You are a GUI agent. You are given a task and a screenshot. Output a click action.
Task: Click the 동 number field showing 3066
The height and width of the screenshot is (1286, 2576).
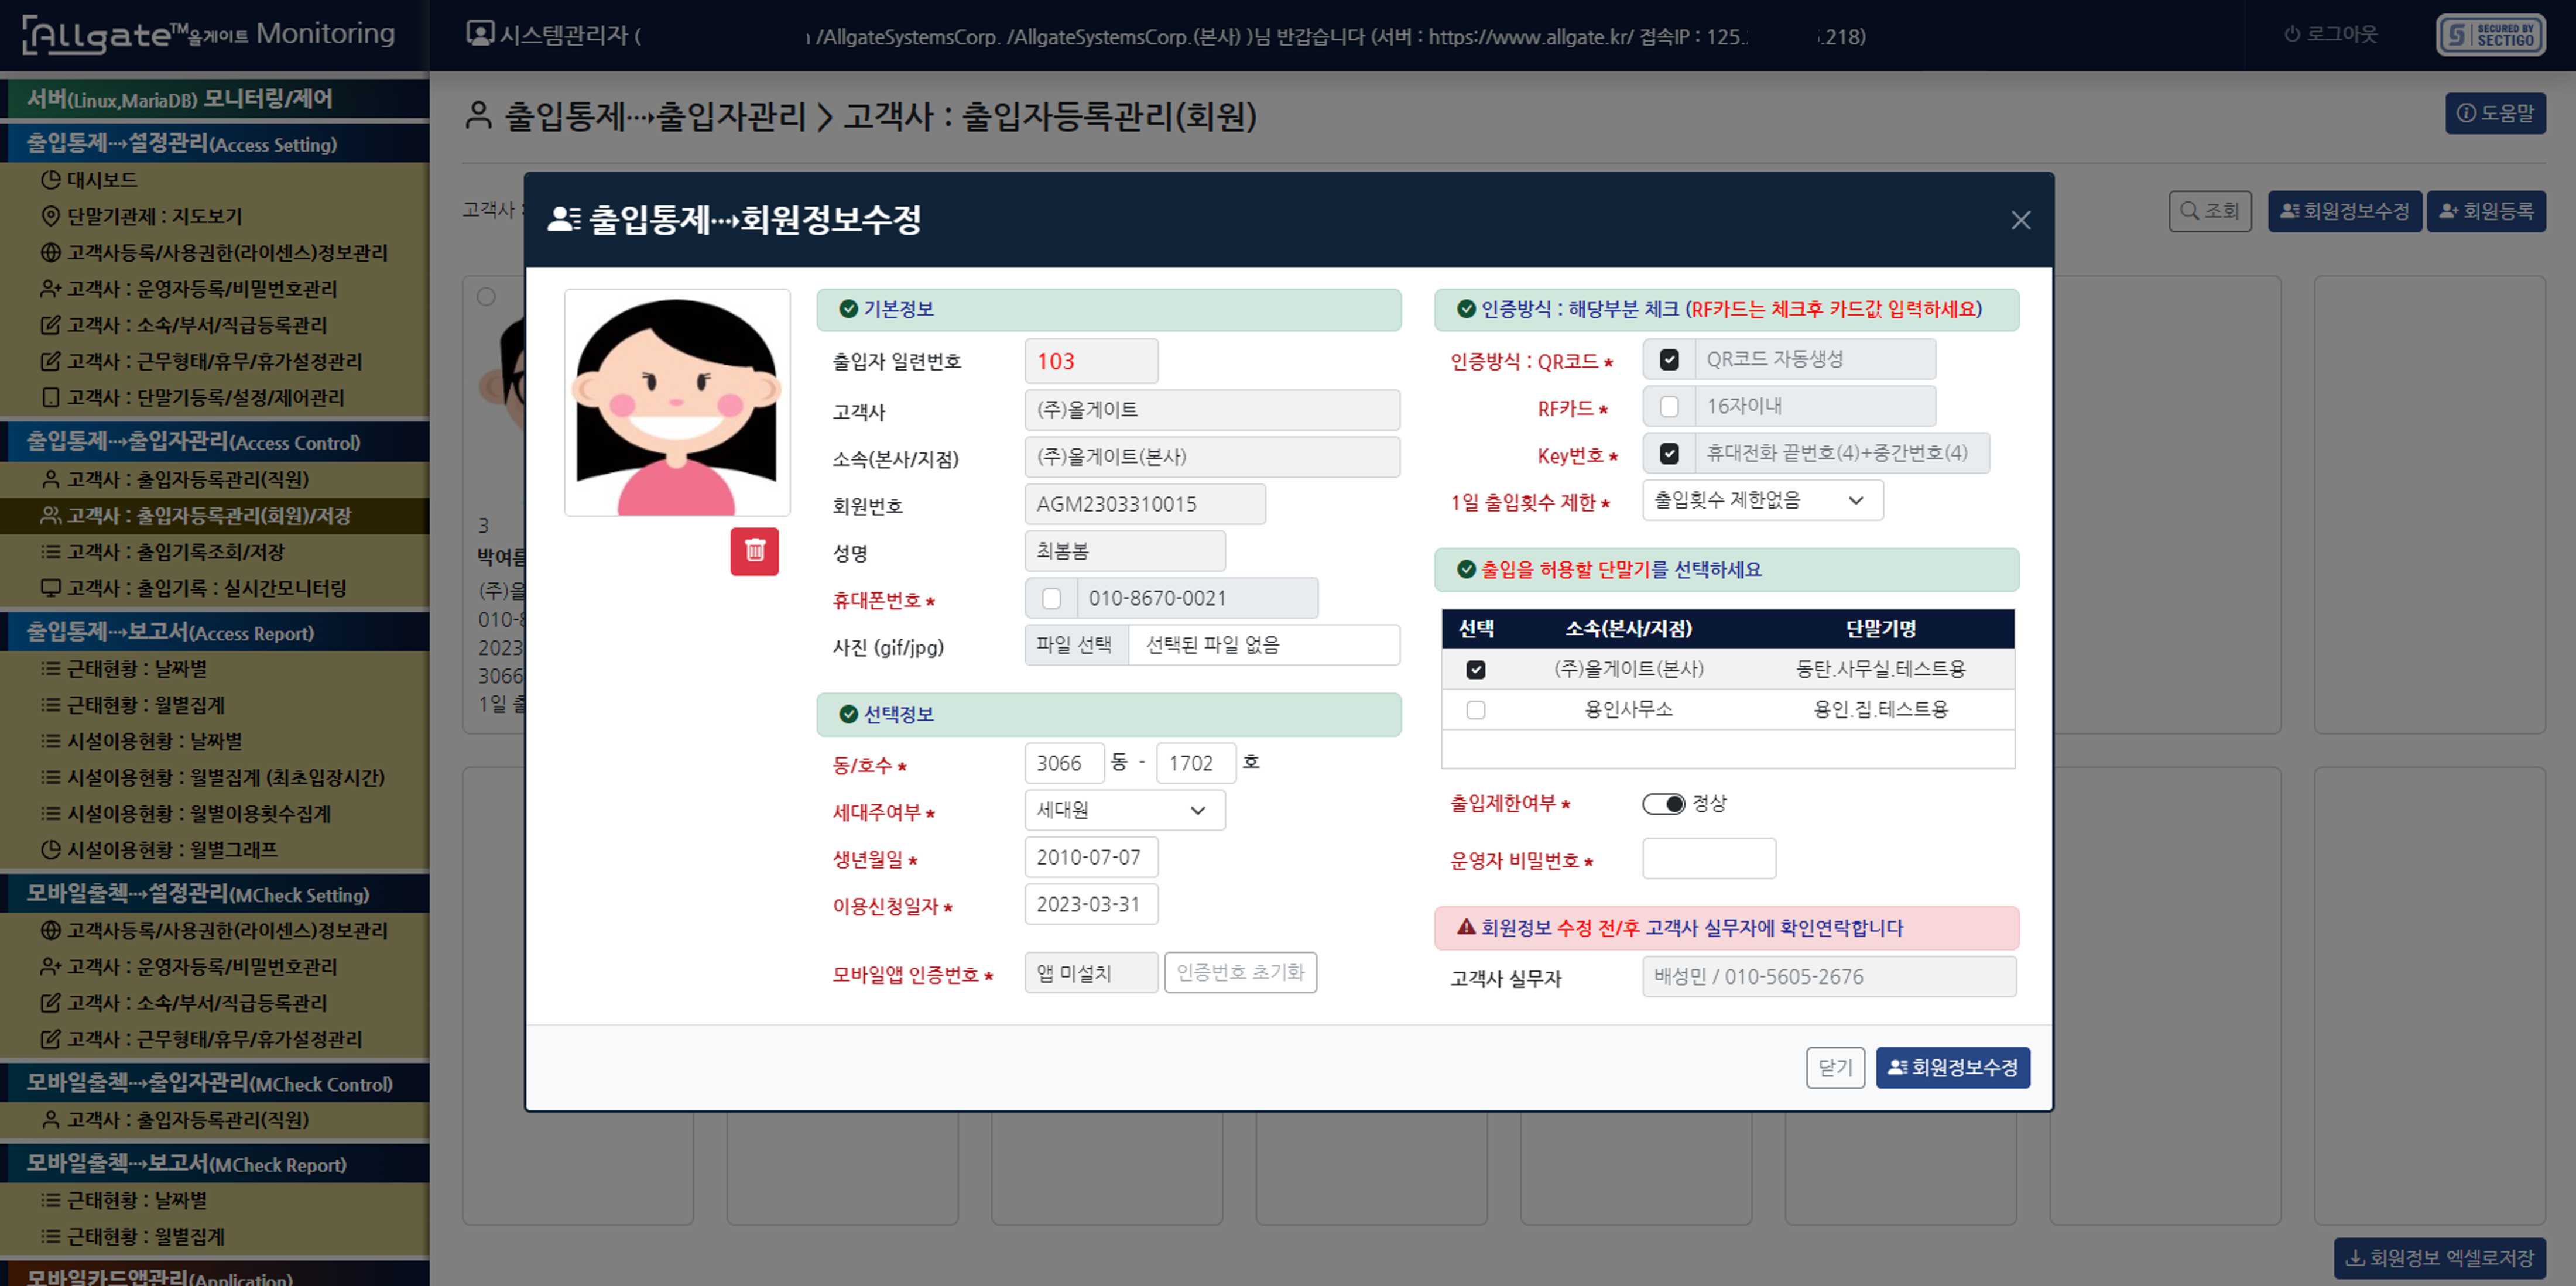1064,763
